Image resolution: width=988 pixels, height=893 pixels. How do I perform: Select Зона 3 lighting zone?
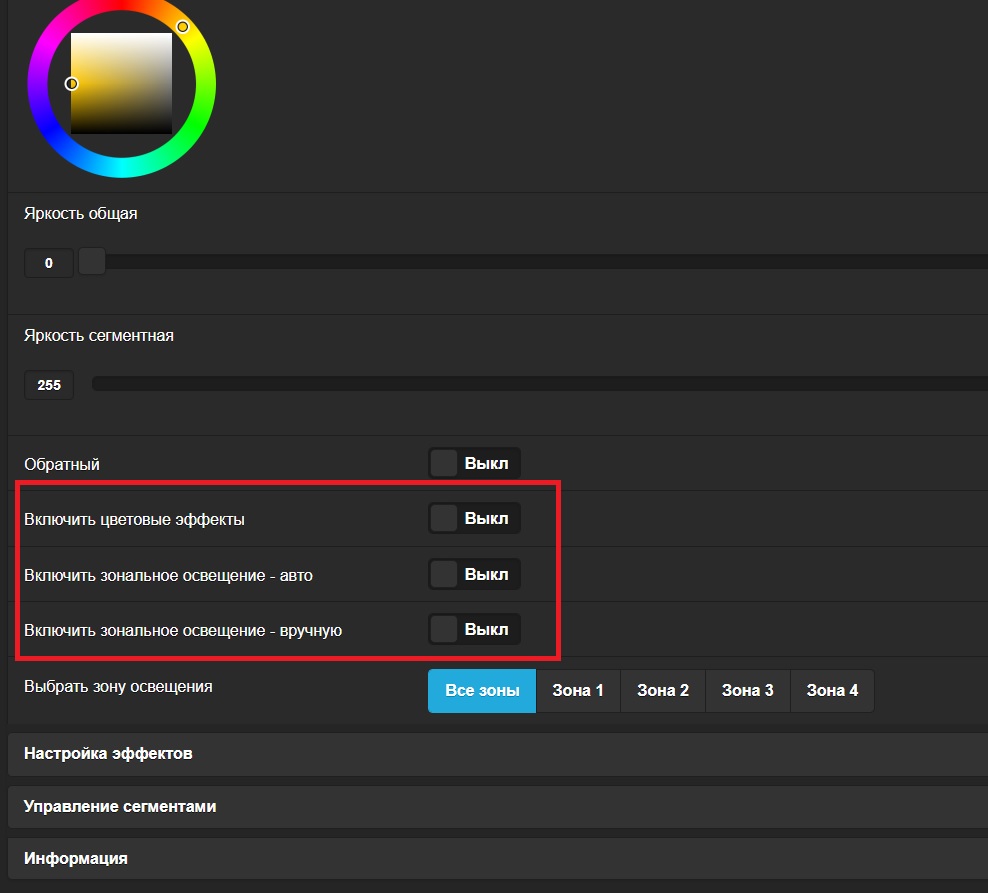(x=748, y=691)
